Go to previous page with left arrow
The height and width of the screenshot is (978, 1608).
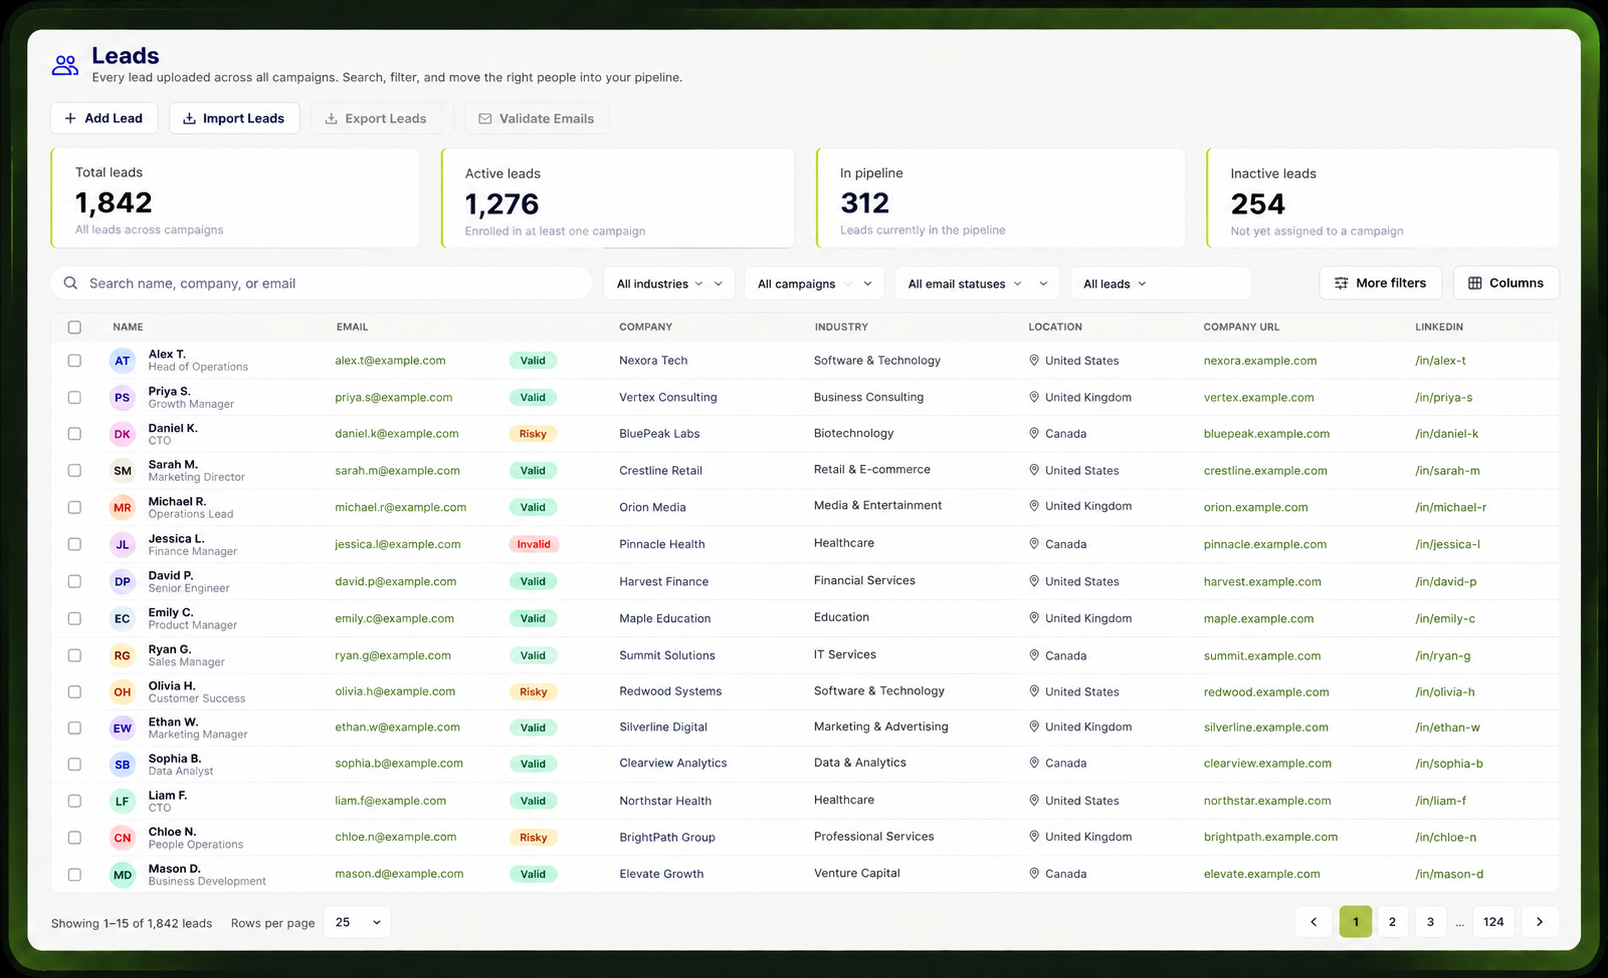[1314, 922]
